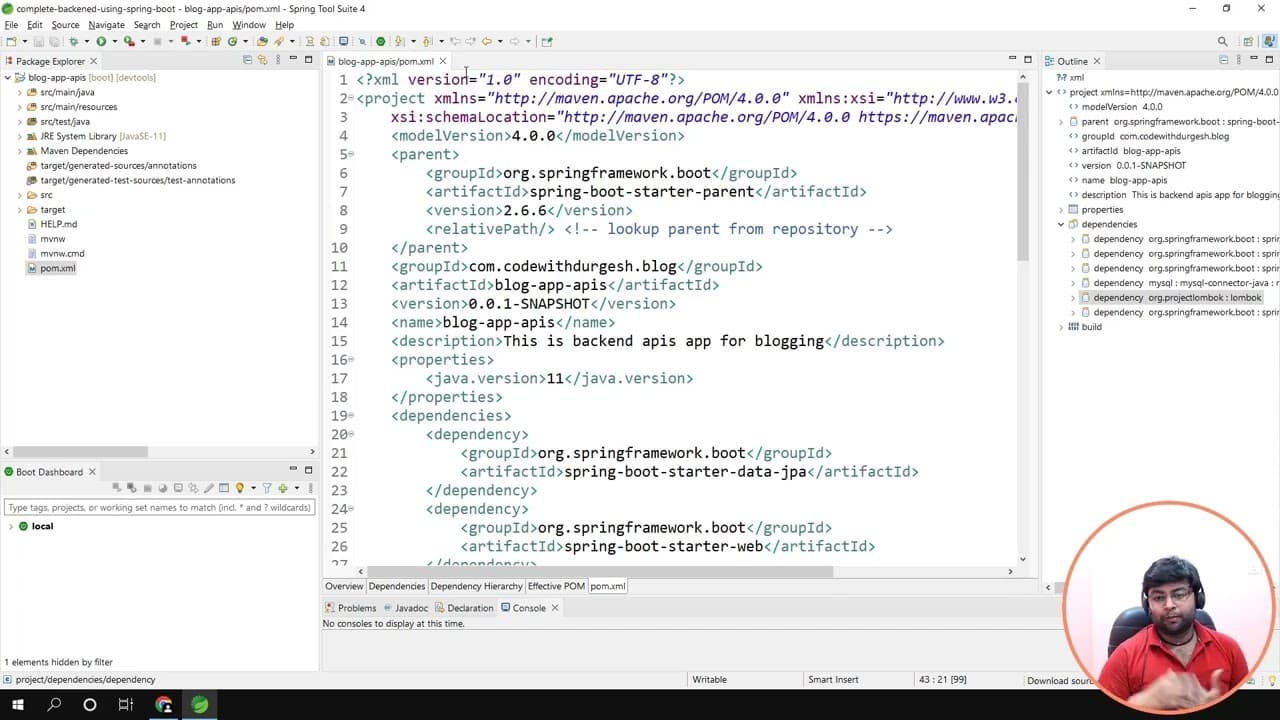Switch to Effective POM tab
Image resolution: width=1280 pixels, height=720 pixels.
tap(556, 586)
